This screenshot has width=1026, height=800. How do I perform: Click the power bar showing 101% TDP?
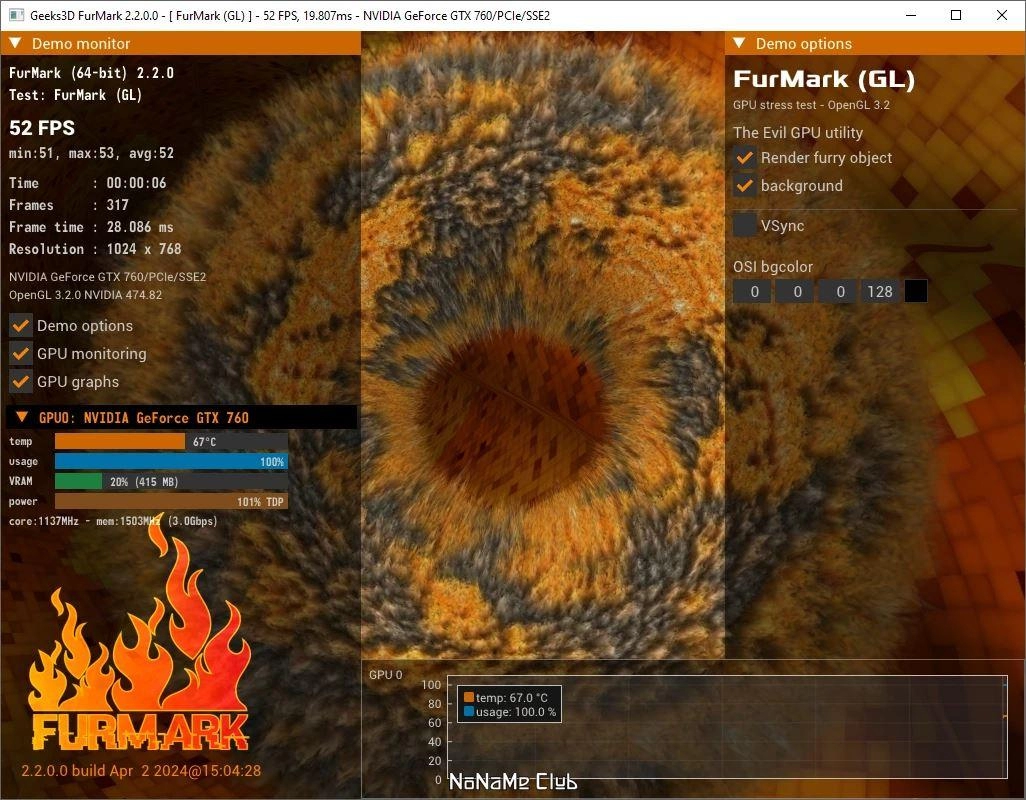point(171,501)
